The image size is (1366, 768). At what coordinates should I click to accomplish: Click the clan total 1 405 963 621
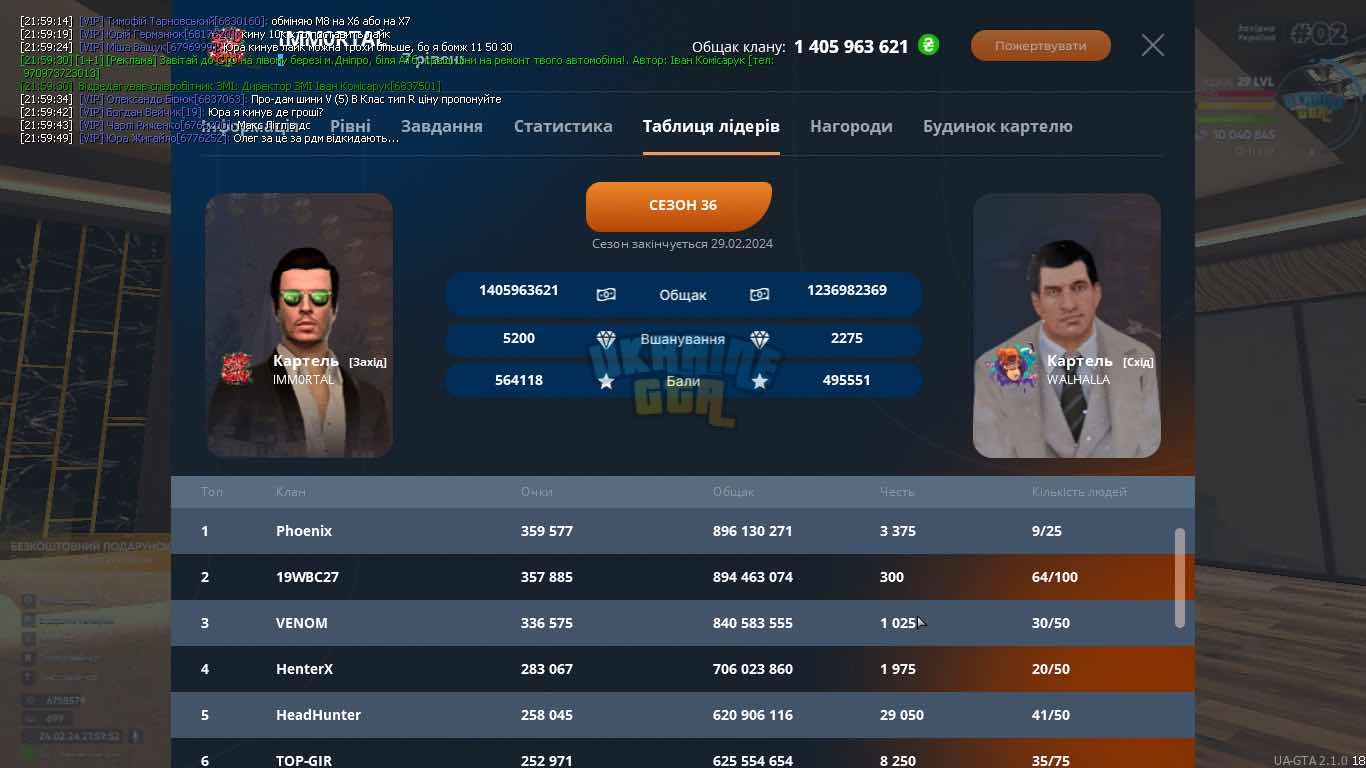851,46
